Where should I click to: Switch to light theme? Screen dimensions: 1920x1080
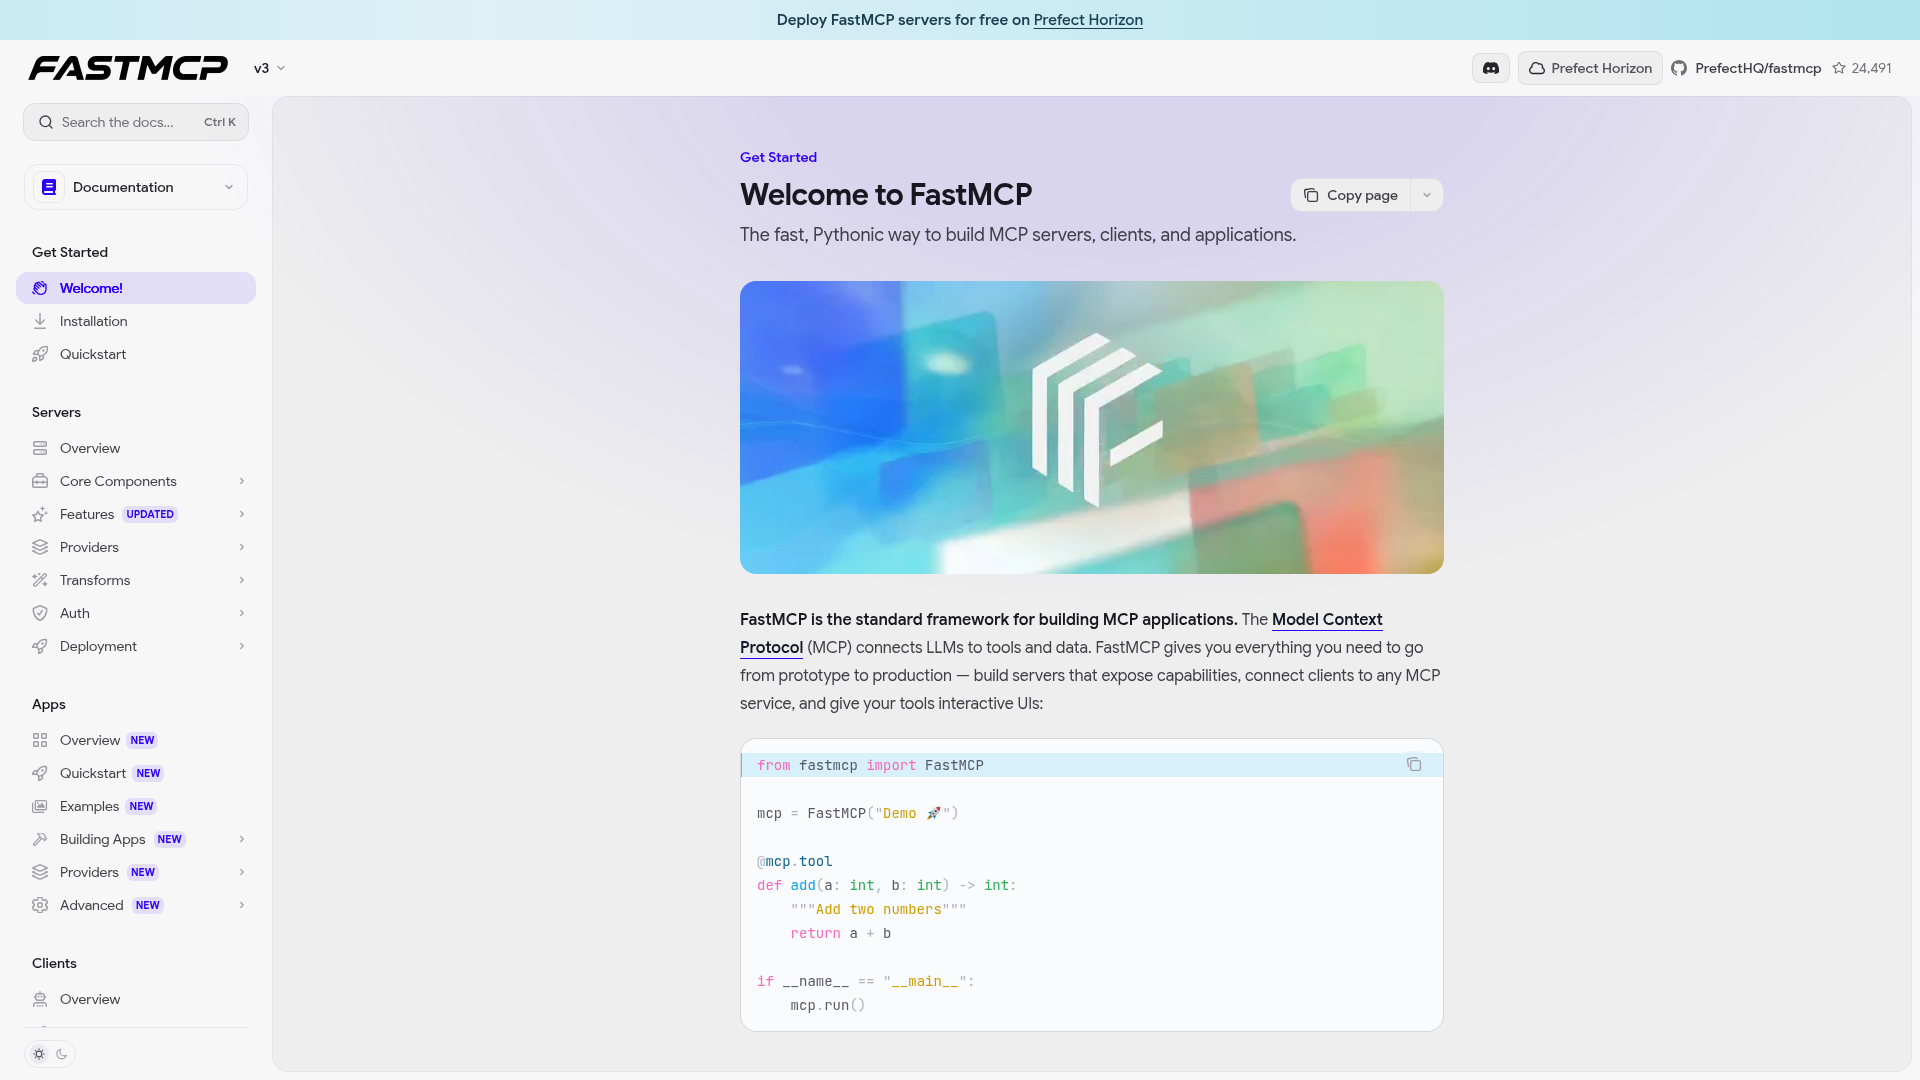pos(38,1054)
